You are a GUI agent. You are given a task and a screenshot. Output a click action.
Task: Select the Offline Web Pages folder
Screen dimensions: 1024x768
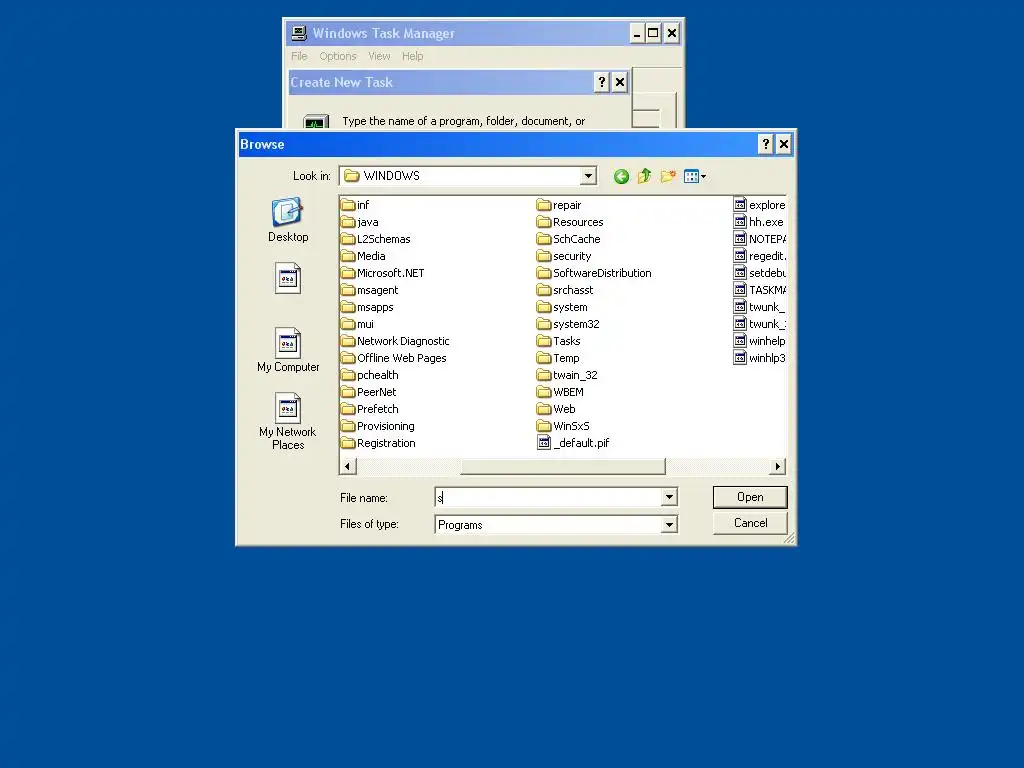point(394,358)
